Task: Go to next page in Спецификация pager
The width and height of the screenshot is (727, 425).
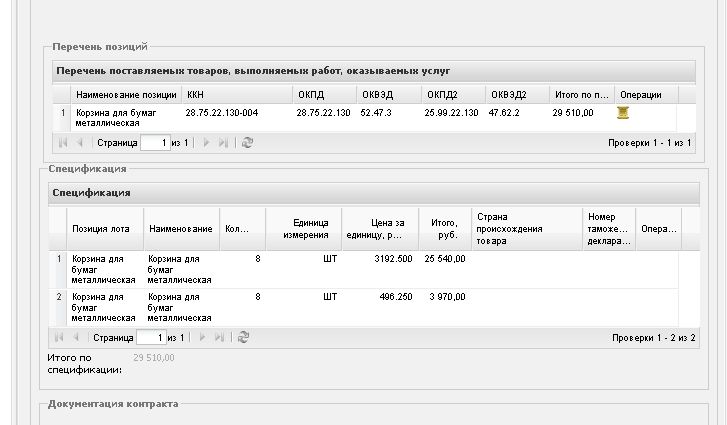Action: 202,337
